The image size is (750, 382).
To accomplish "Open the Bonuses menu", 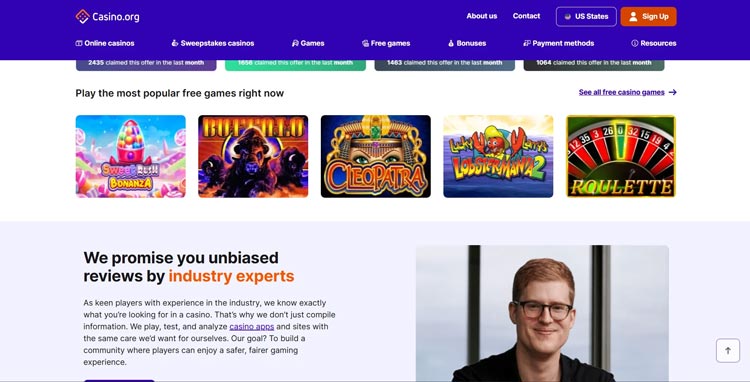I will (x=467, y=43).
